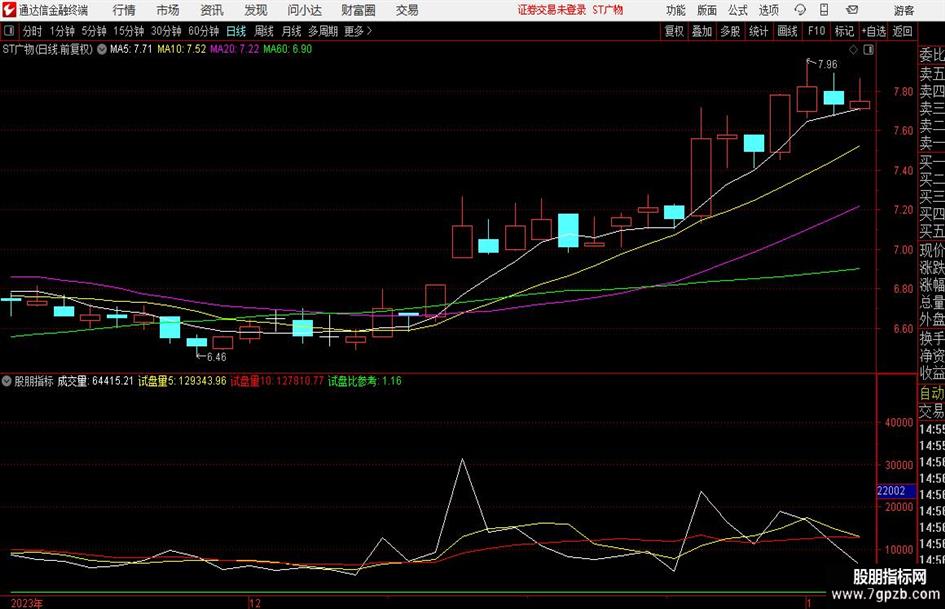Click the 多股 multi-stock button
Viewport: 945px width, 609px height.
point(730,31)
